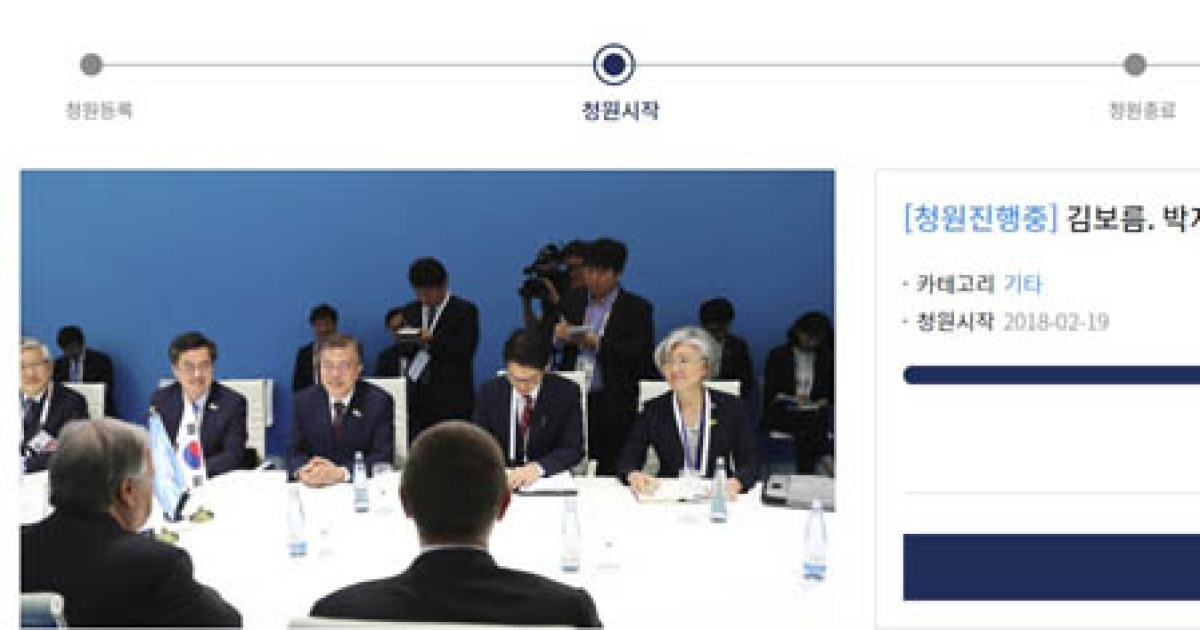This screenshot has width=1200, height=630.
Task: Click the bold 청원시작 step label
Action: (620, 111)
